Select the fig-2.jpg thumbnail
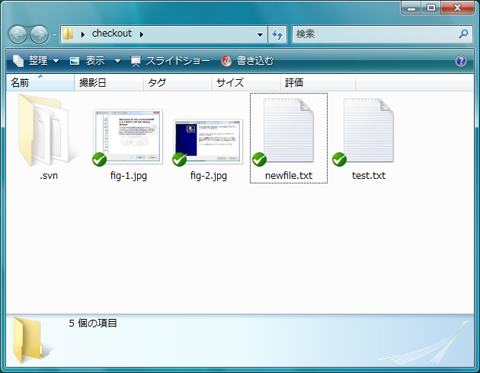Screen dimensions: 480x373 (208, 142)
